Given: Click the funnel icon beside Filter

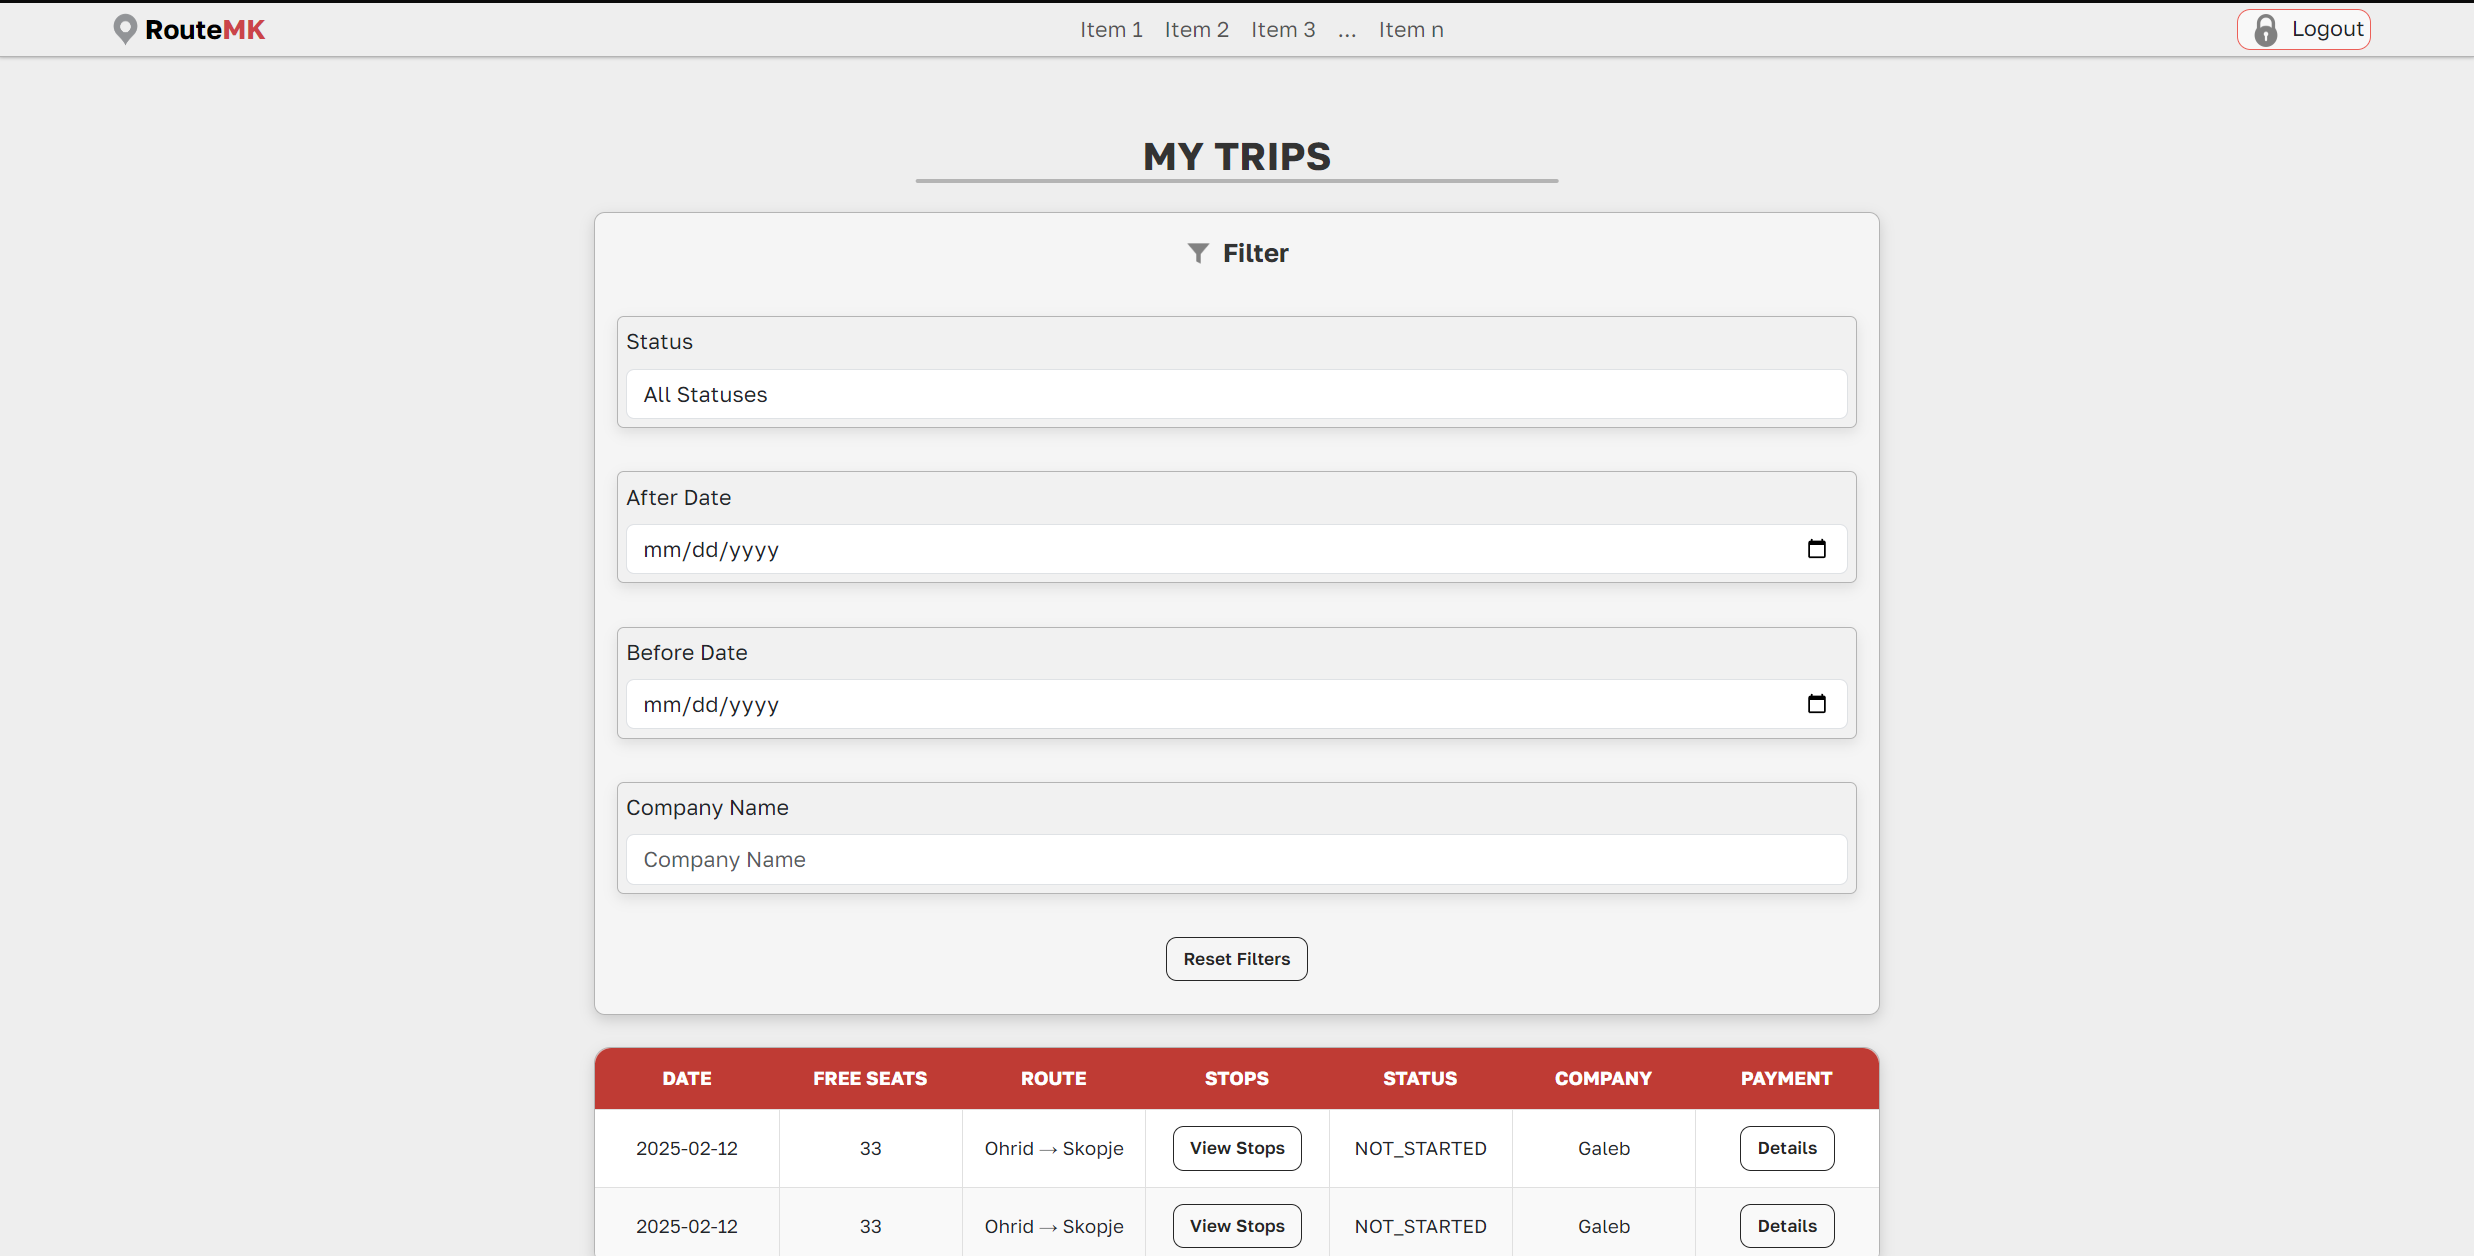Looking at the screenshot, I should (x=1197, y=253).
